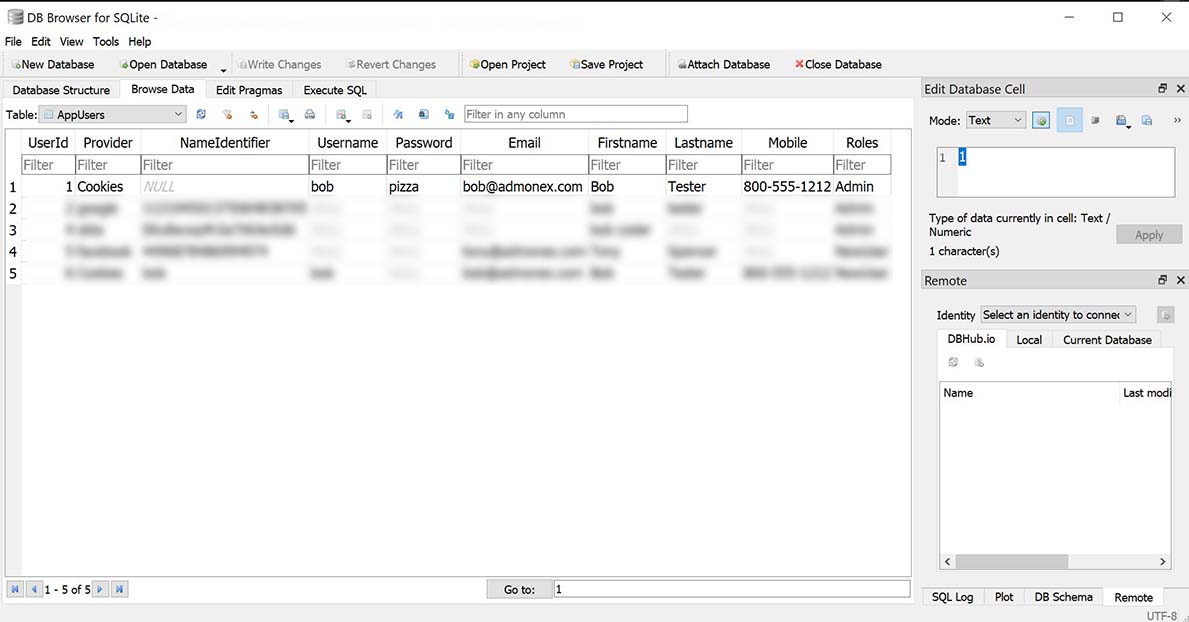Toggle word wrap in cell editor
Viewport: 1189px width, 622px height.
[x=1069, y=121]
